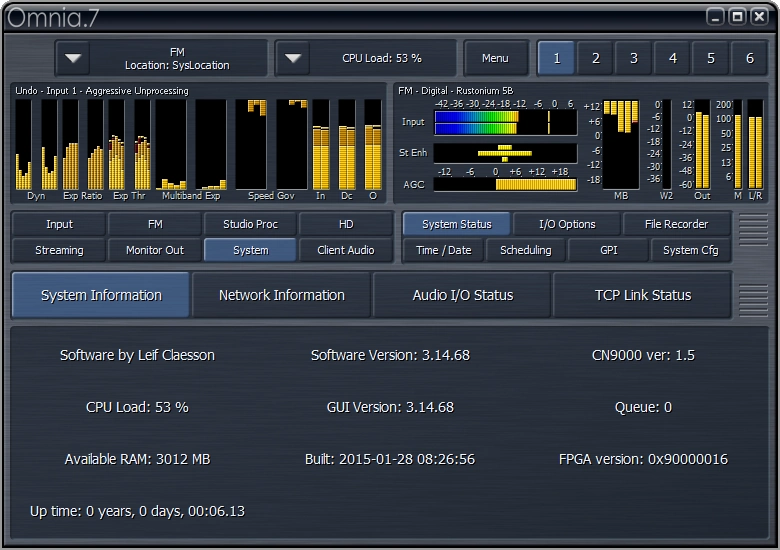Switch to I/O Options submenu
The width and height of the screenshot is (780, 550).
click(567, 224)
